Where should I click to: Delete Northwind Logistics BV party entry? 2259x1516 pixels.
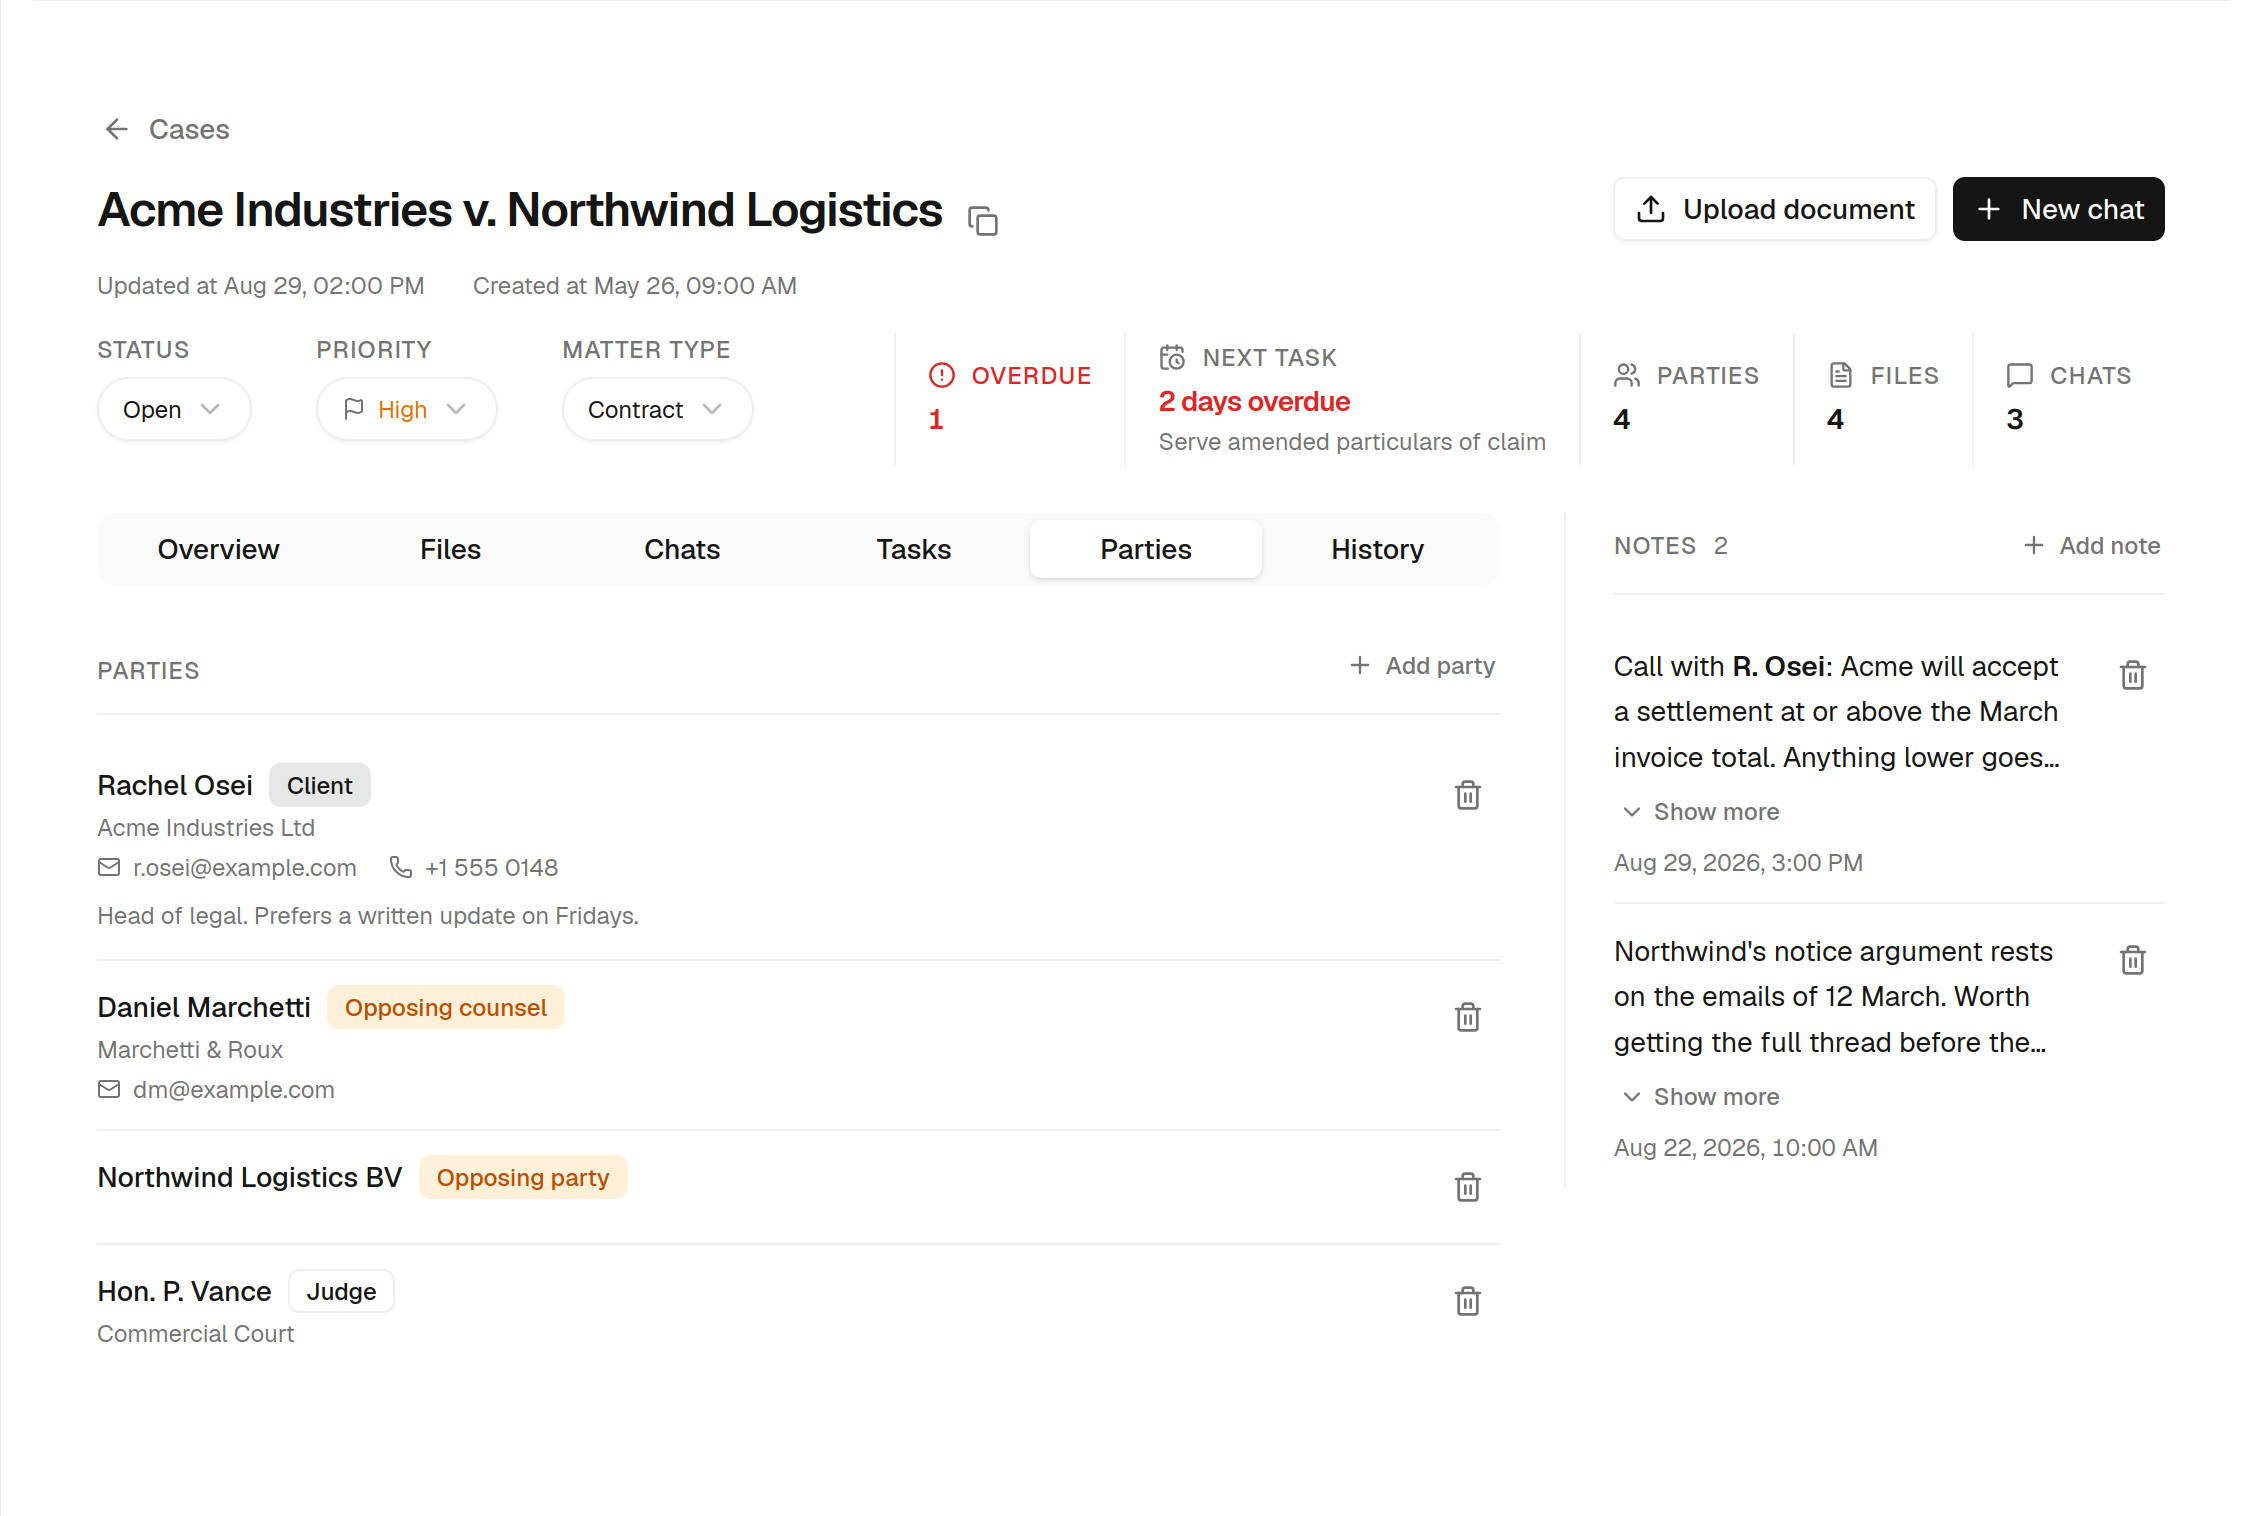tap(1467, 1187)
